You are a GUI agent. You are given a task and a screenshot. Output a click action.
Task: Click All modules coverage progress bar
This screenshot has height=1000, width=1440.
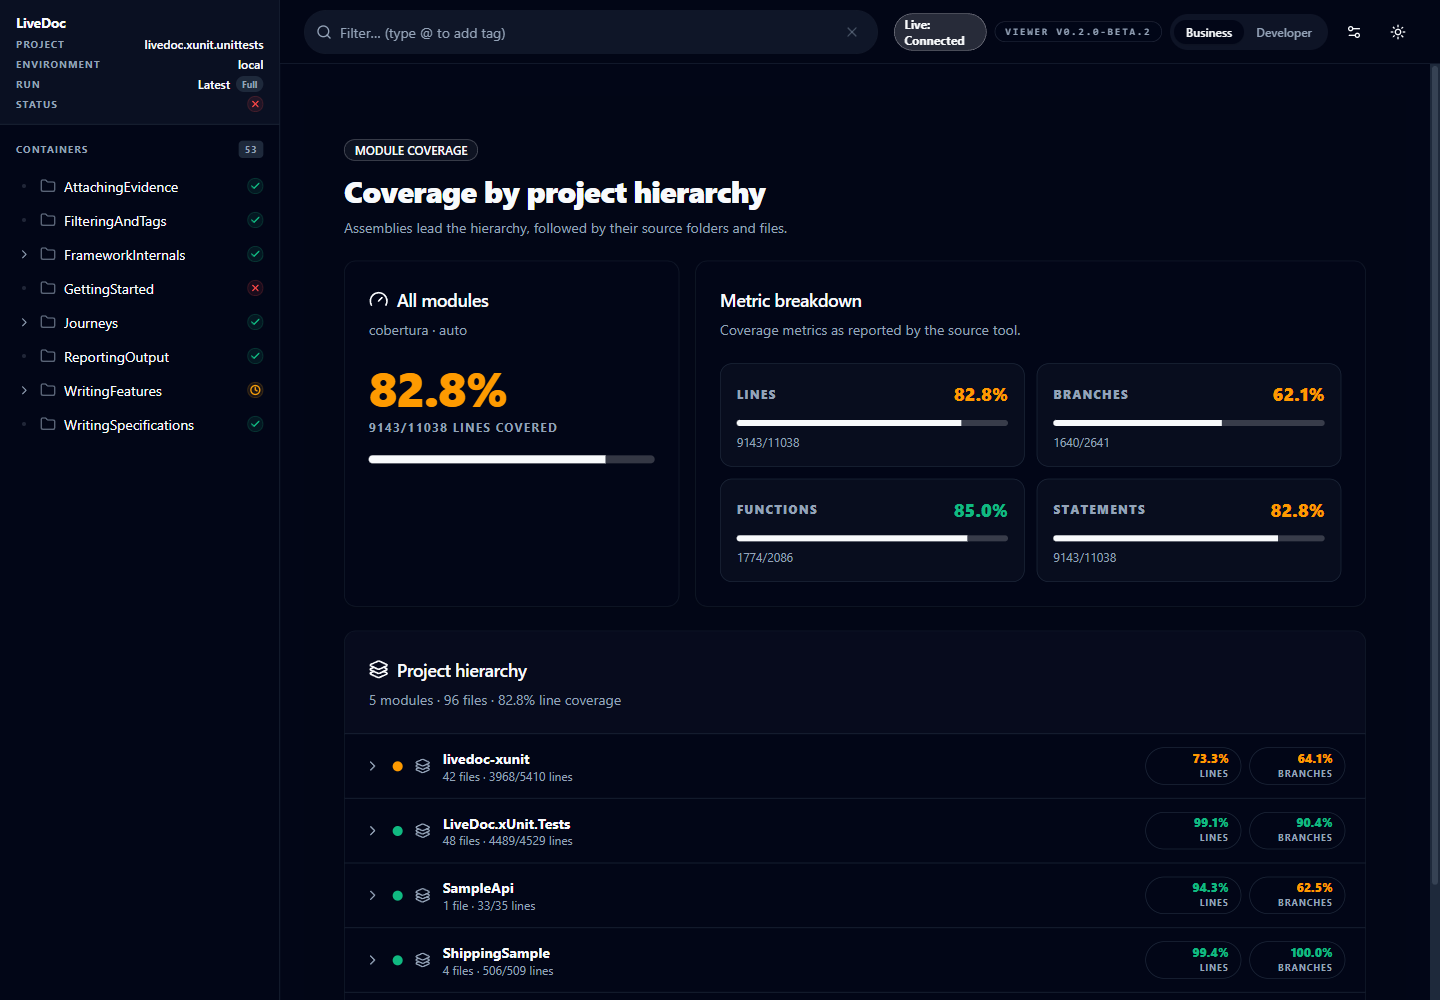tap(511, 459)
